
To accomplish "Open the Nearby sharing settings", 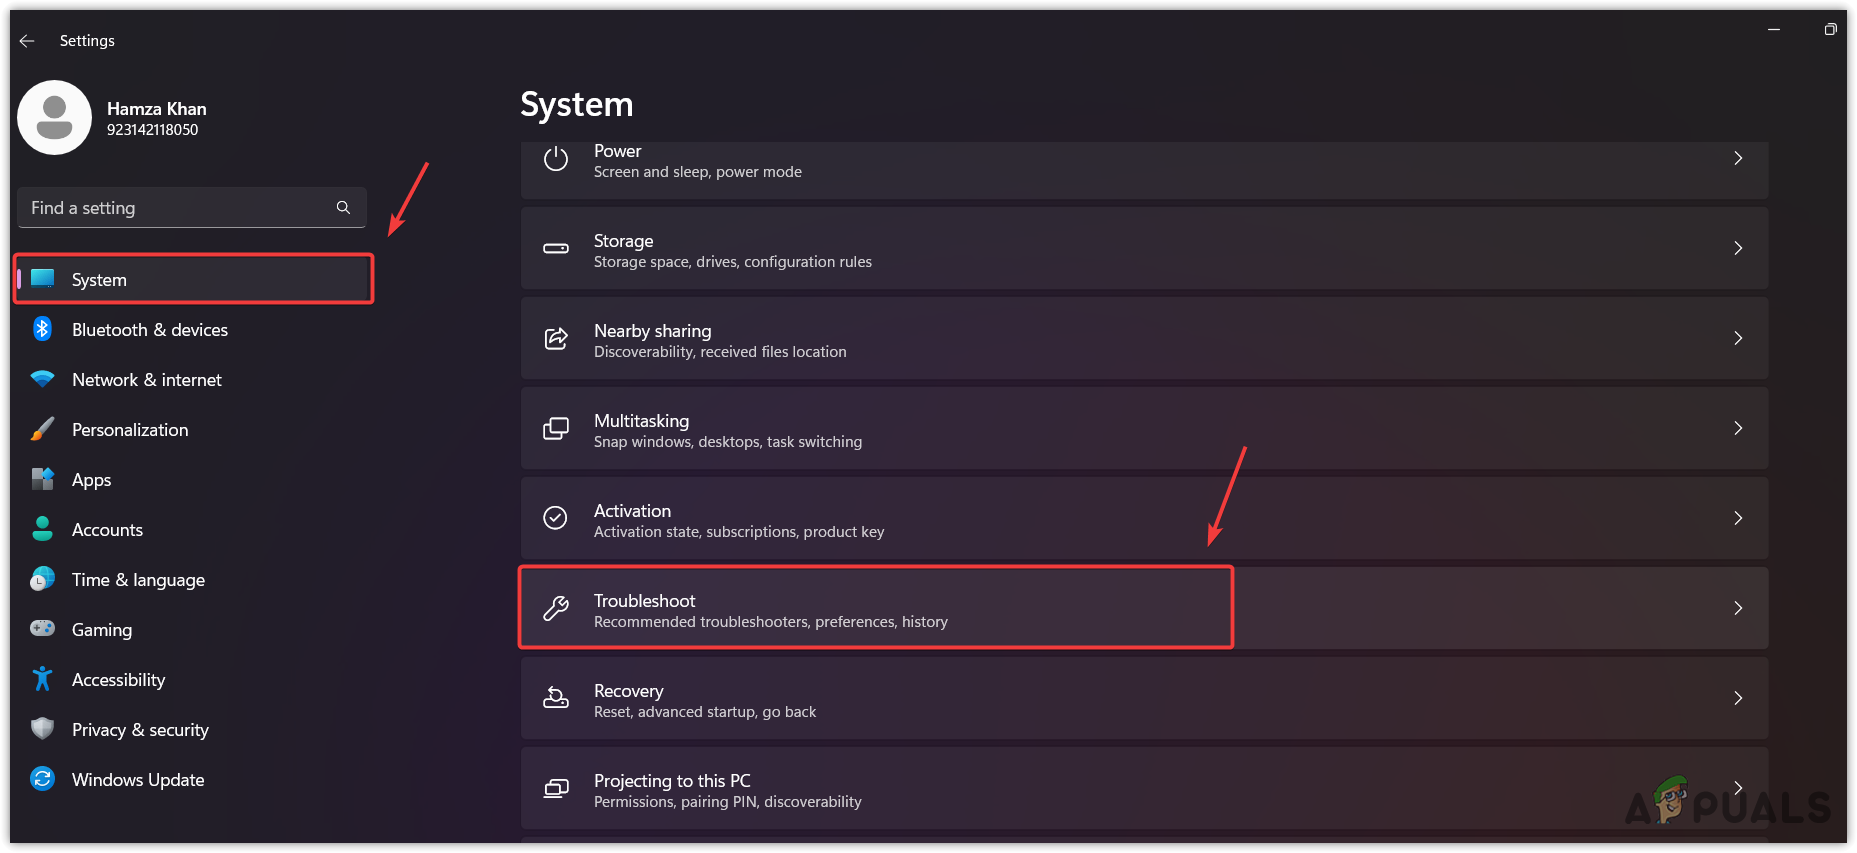I will (x=1143, y=339).
